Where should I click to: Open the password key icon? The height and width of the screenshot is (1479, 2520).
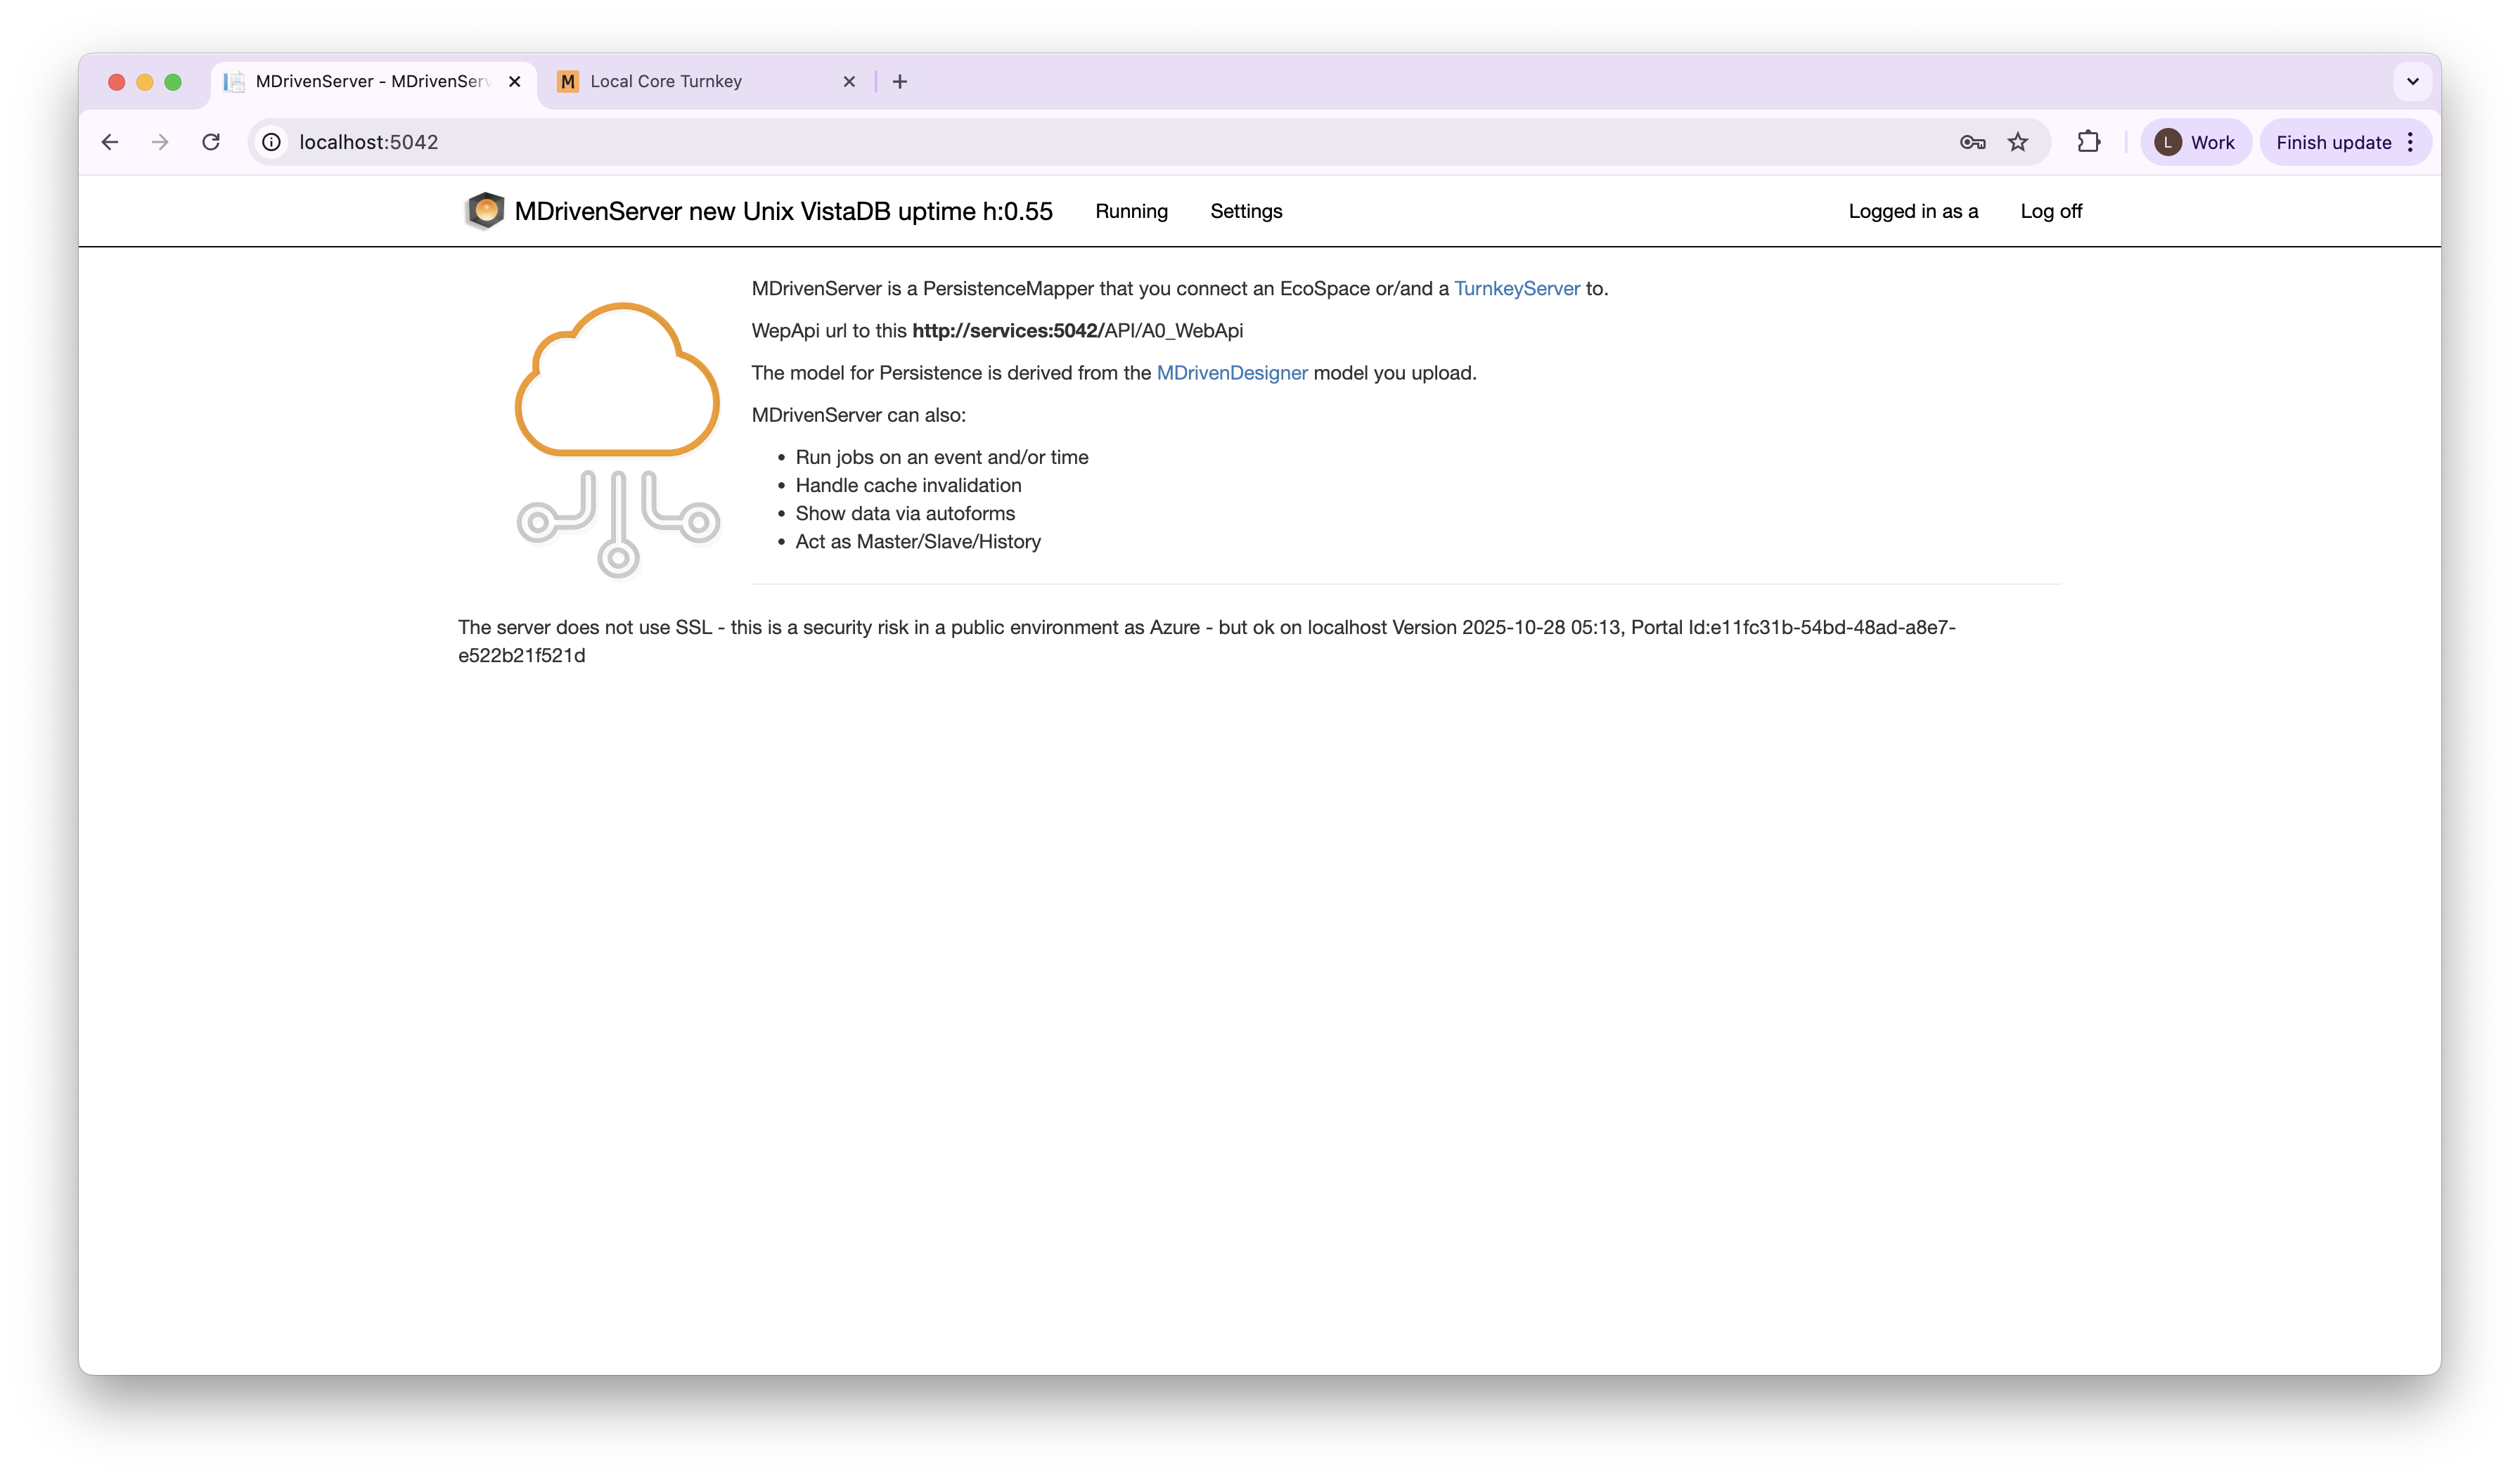point(1972,142)
